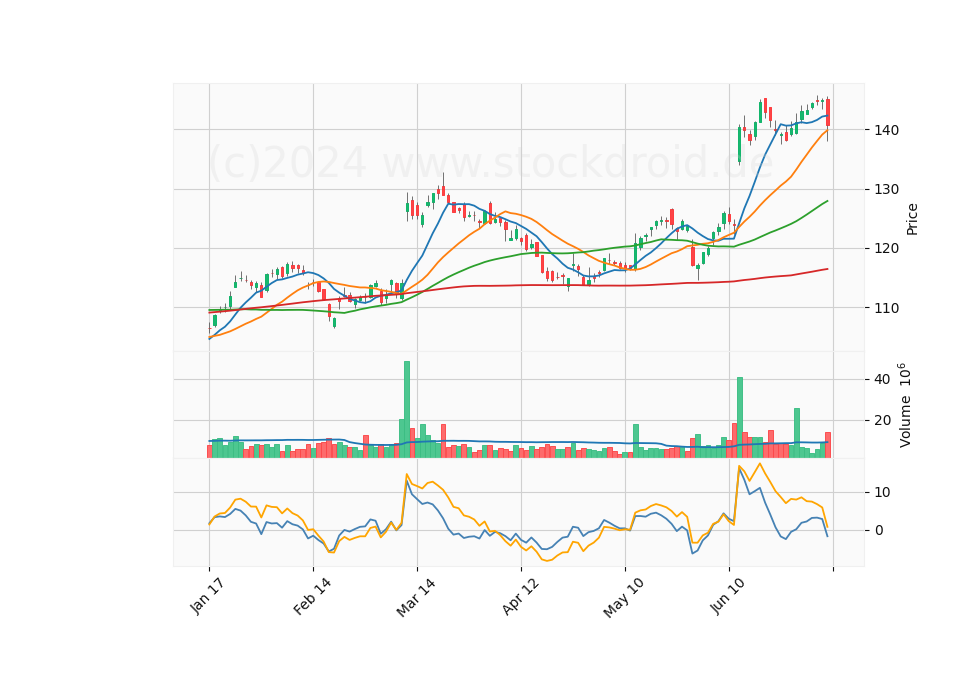This screenshot has height=690, width=960.
Task: Click the 0 indicator axis label
Action: (879, 530)
